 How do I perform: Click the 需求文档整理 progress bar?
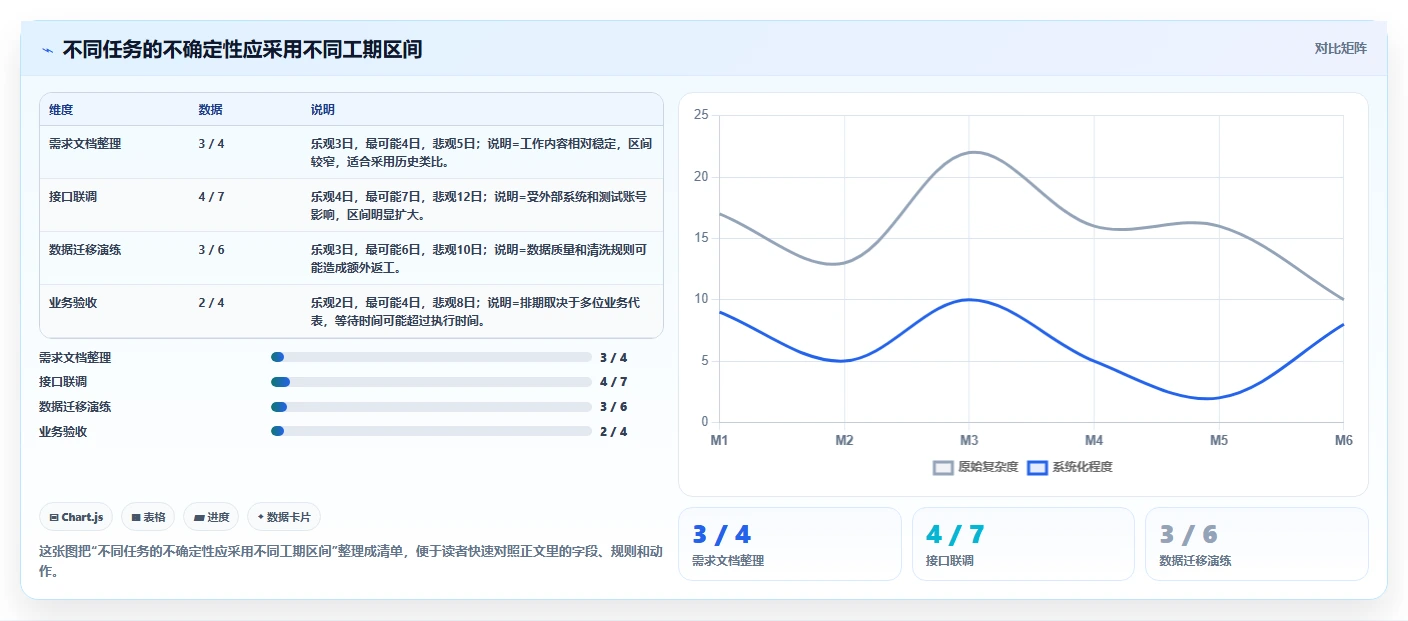(x=431, y=357)
